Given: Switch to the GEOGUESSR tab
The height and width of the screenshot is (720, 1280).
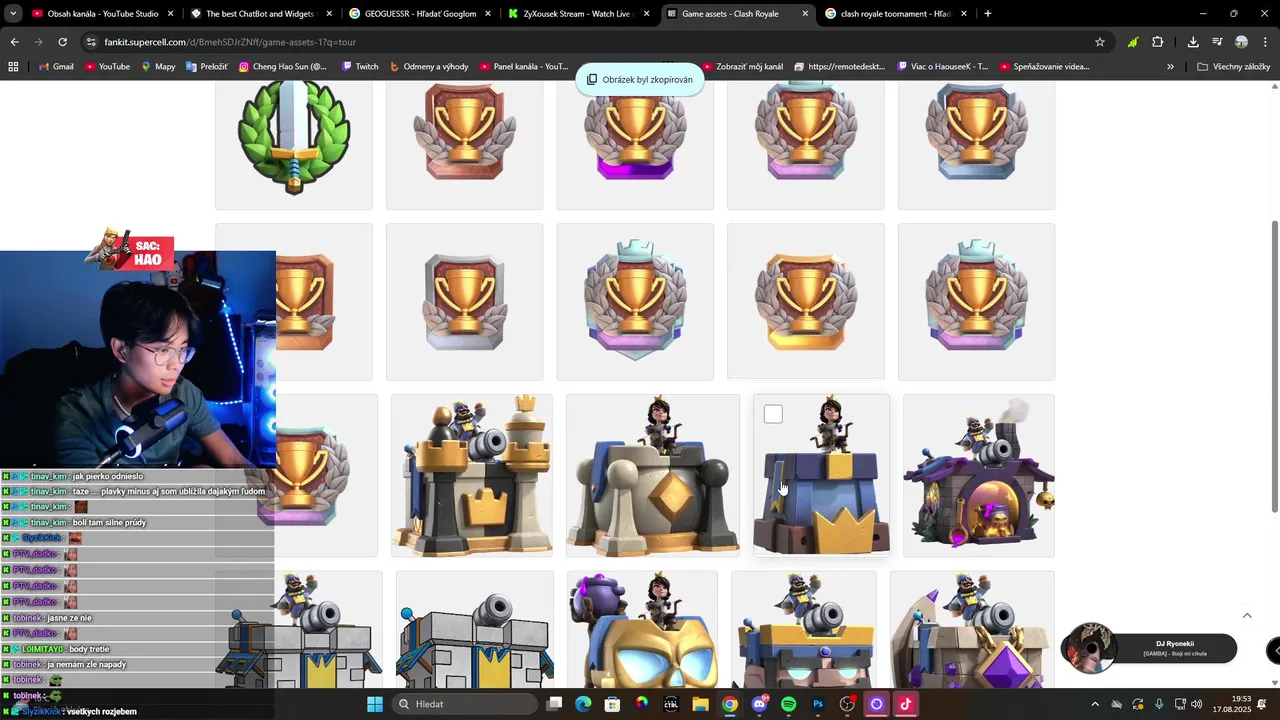Looking at the screenshot, I should click(420, 14).
